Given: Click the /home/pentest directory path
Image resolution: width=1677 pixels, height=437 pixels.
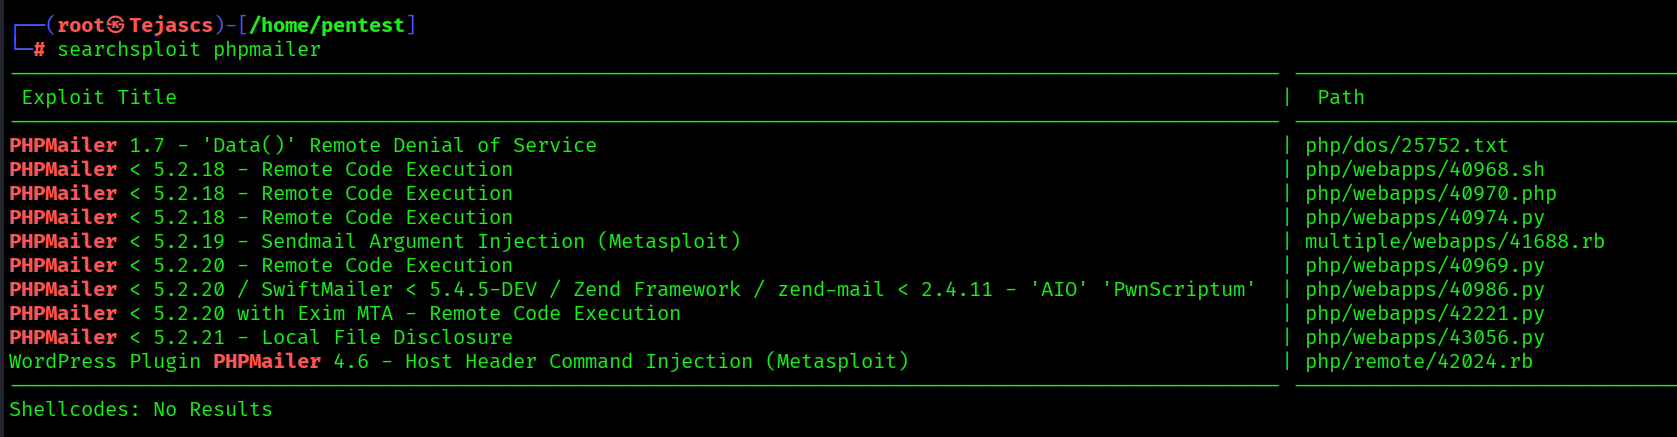Looking at the screenshot, I should [327, 25].
